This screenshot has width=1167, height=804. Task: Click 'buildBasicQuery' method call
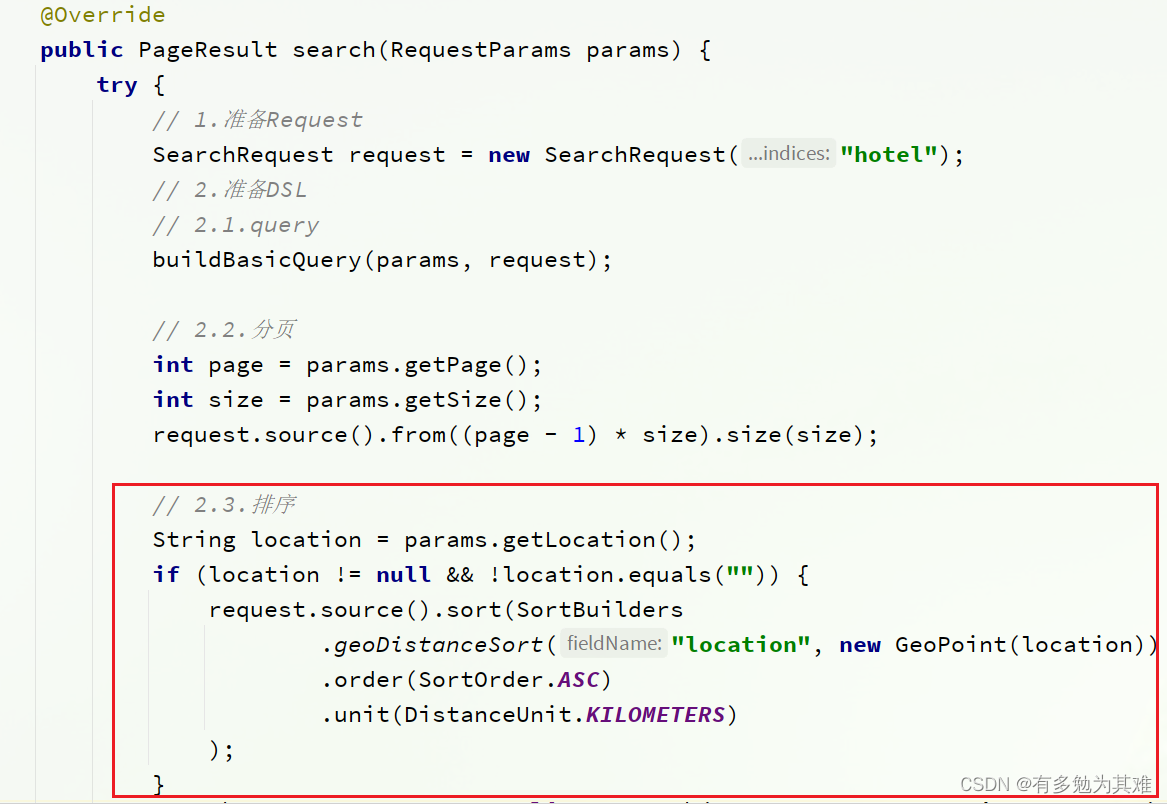click(x=257, y=260)
